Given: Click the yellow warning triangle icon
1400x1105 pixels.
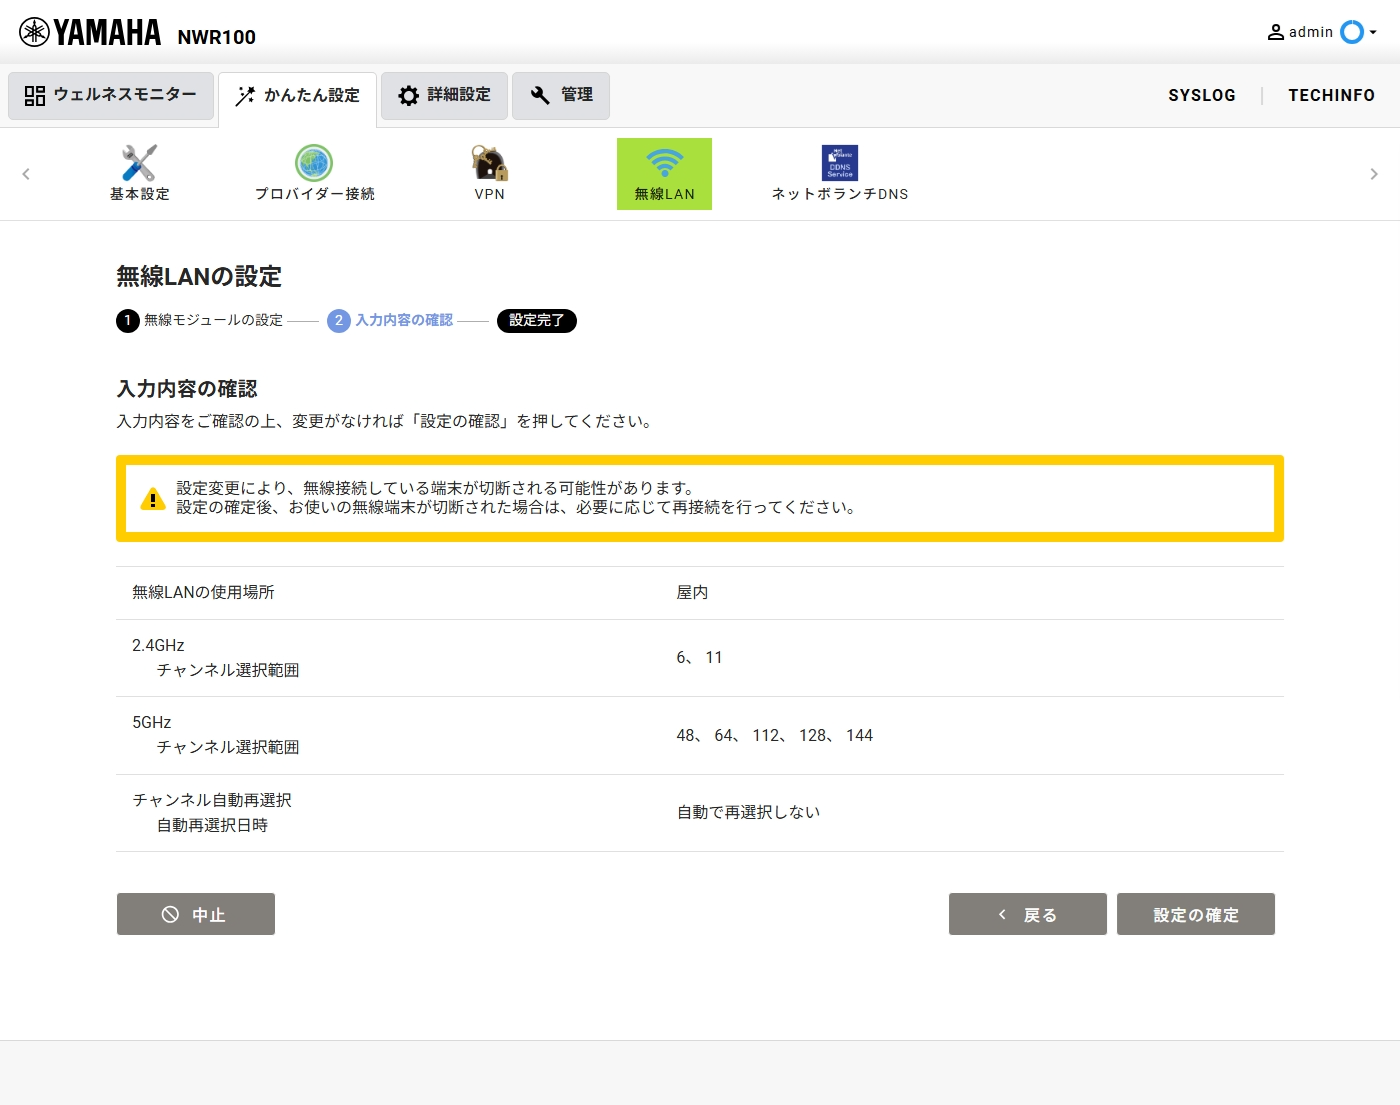Looking at the screenshot, I should tap(152, 499).
